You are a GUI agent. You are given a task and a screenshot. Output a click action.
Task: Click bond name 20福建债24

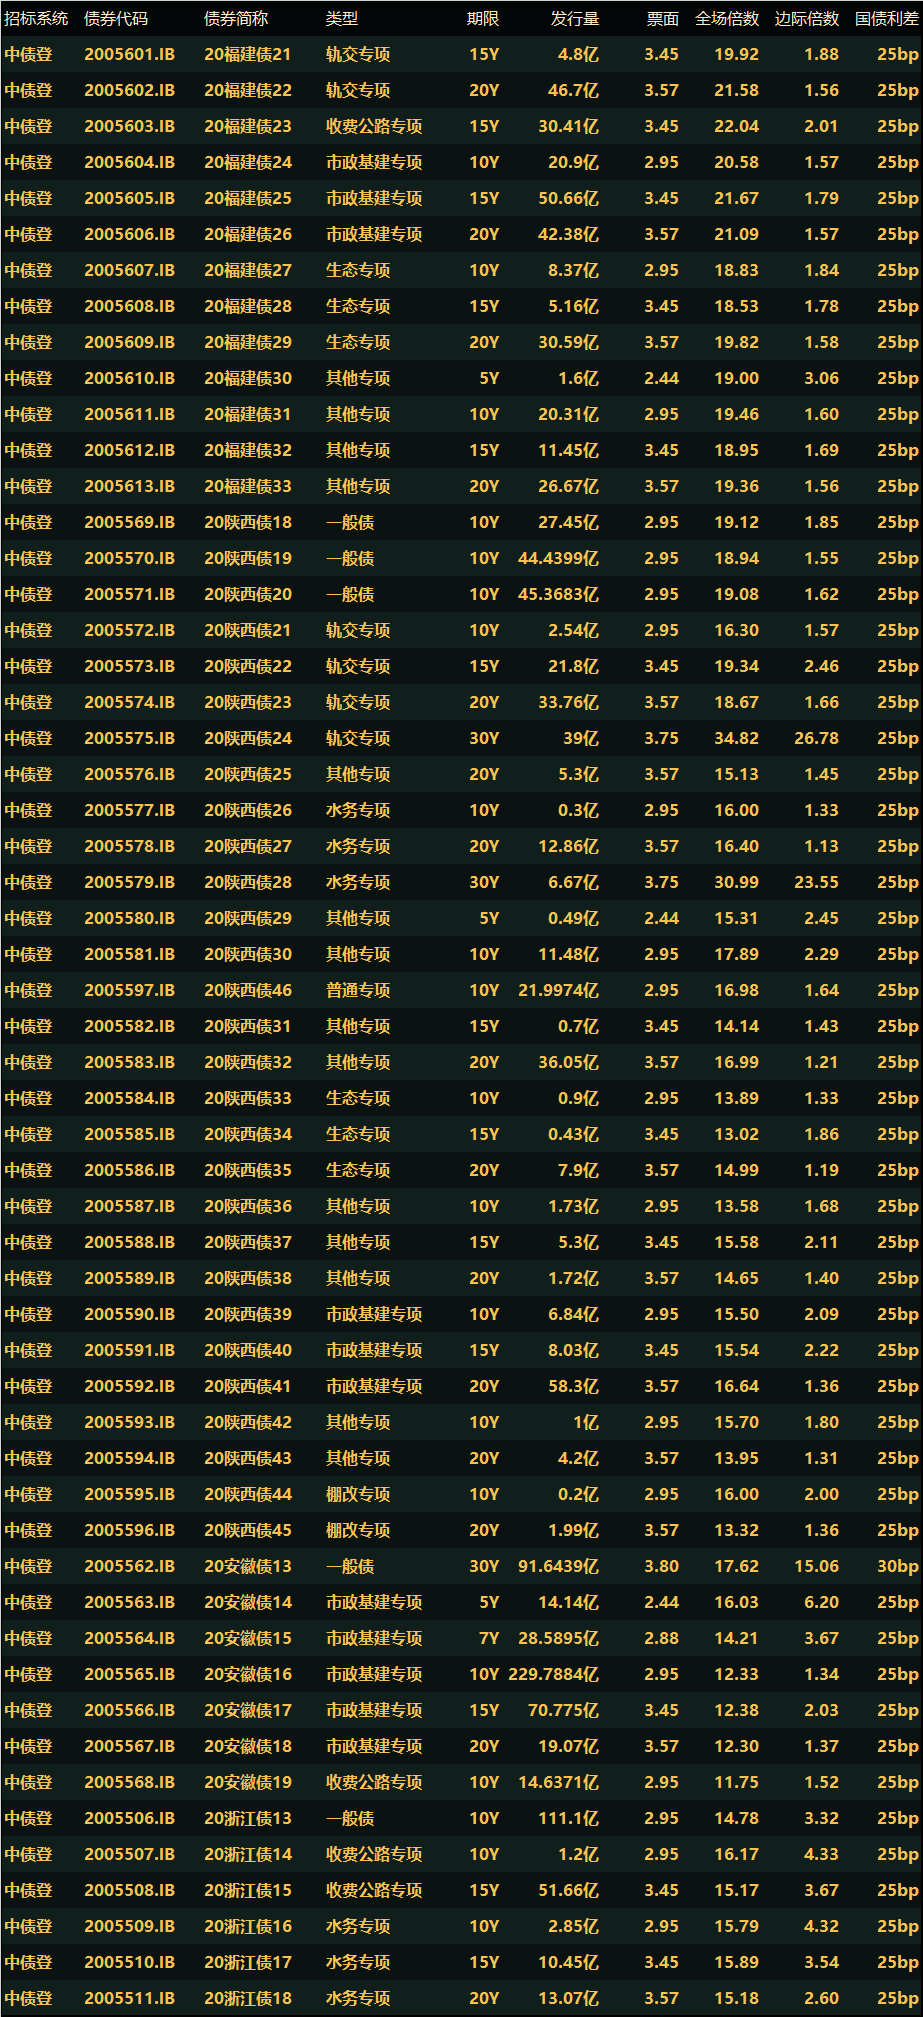(x=248, y=163)
